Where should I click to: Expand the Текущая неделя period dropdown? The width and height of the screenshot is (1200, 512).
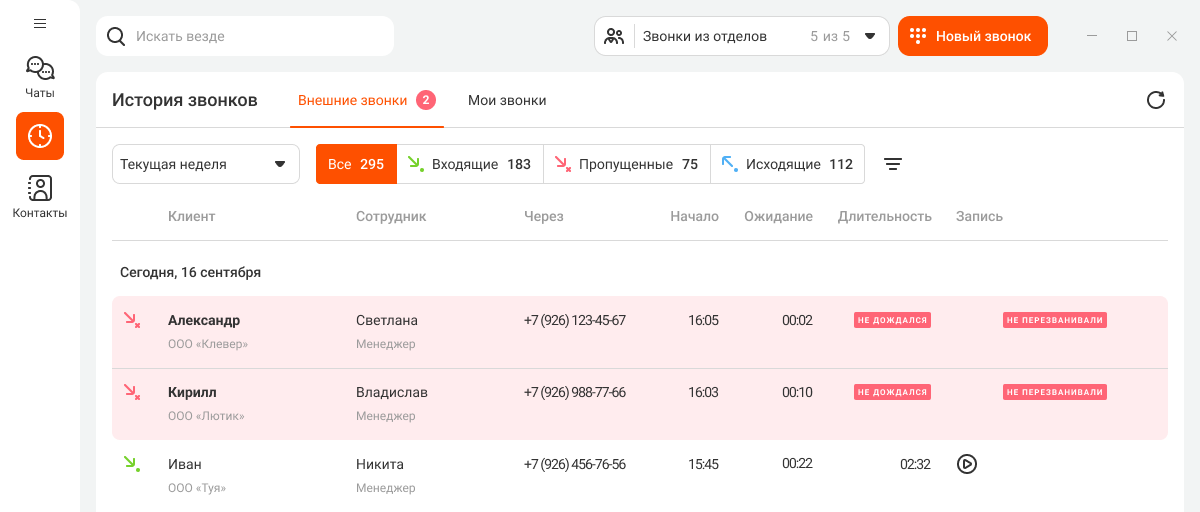click(x=205, y=164)
